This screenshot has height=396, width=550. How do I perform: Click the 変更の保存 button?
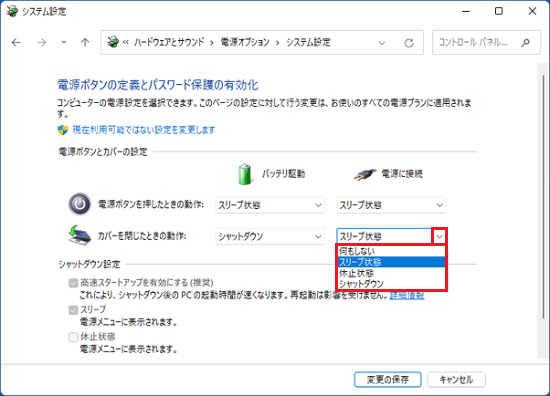pyautogui.click(x=388, y=380)
